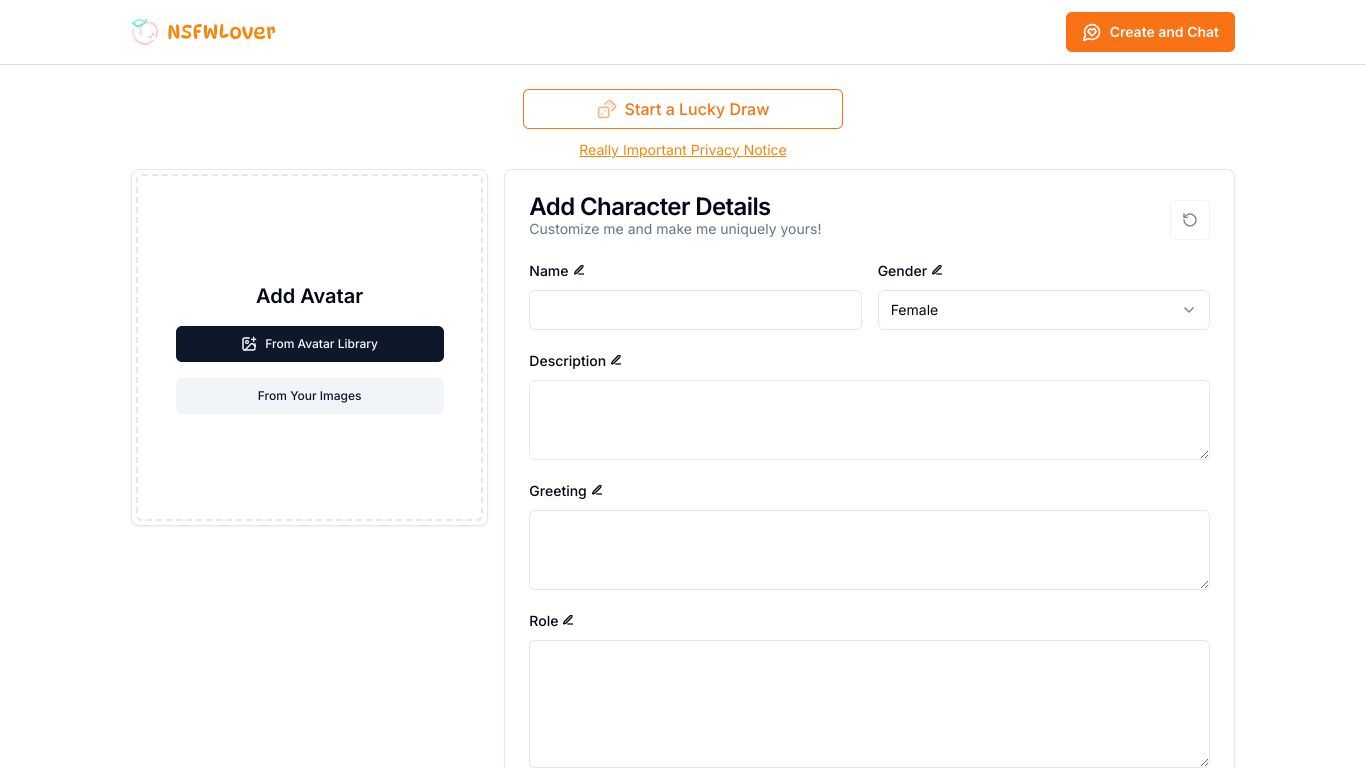
Task: Click the pencil icon next to Description
Action: coord(616,360)
